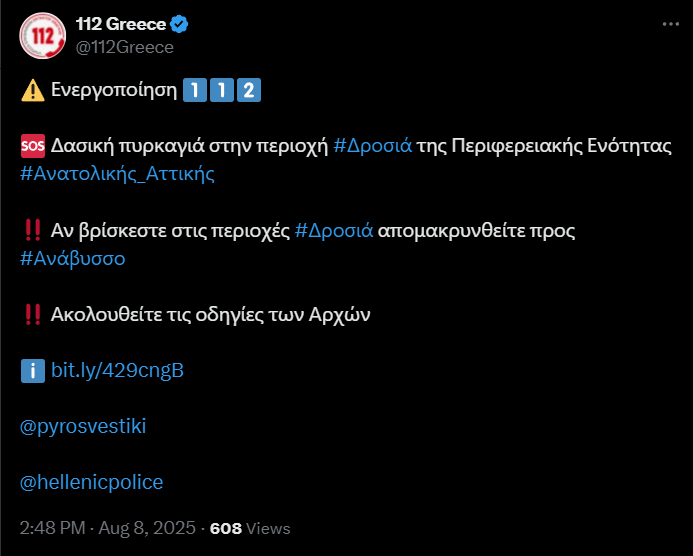This screenshot has height=556, width=693.
Task: Open the three-dot more options menu
Action: (665, 25)
